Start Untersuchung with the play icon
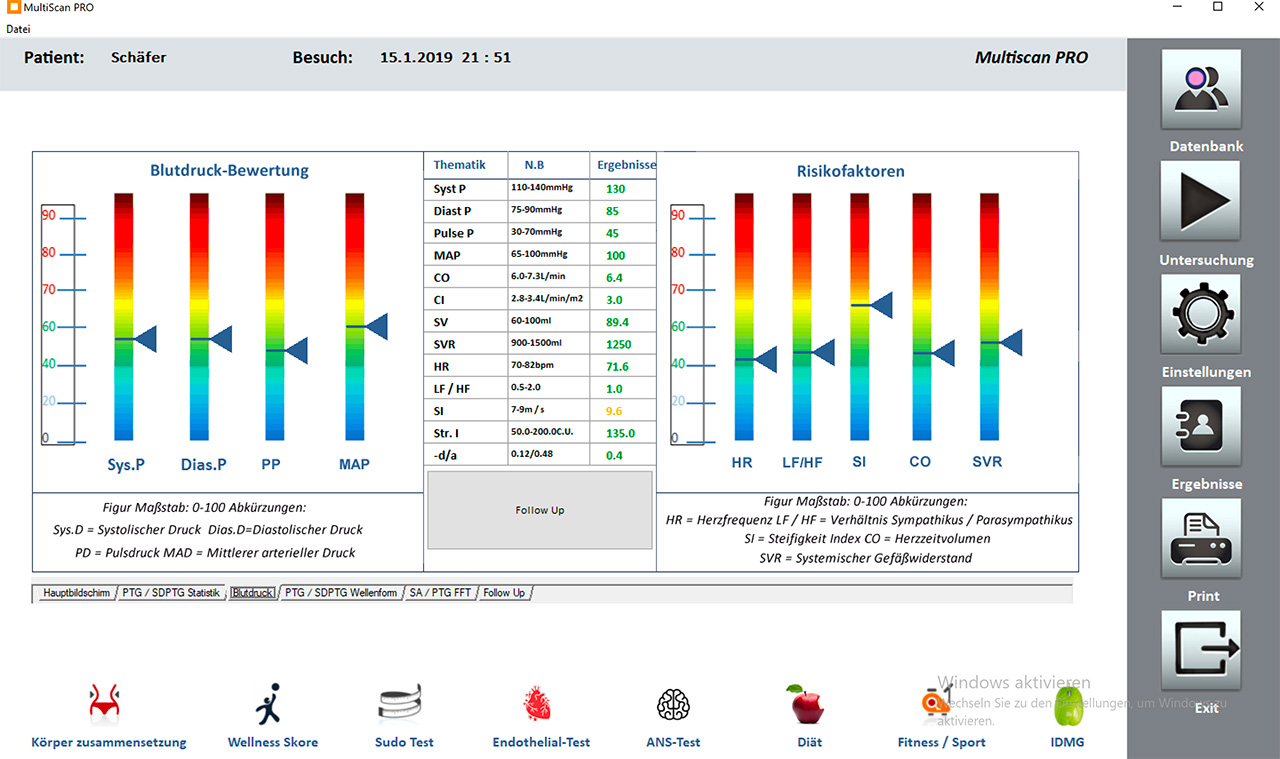1280x759 pixels. coord(1200,201)
